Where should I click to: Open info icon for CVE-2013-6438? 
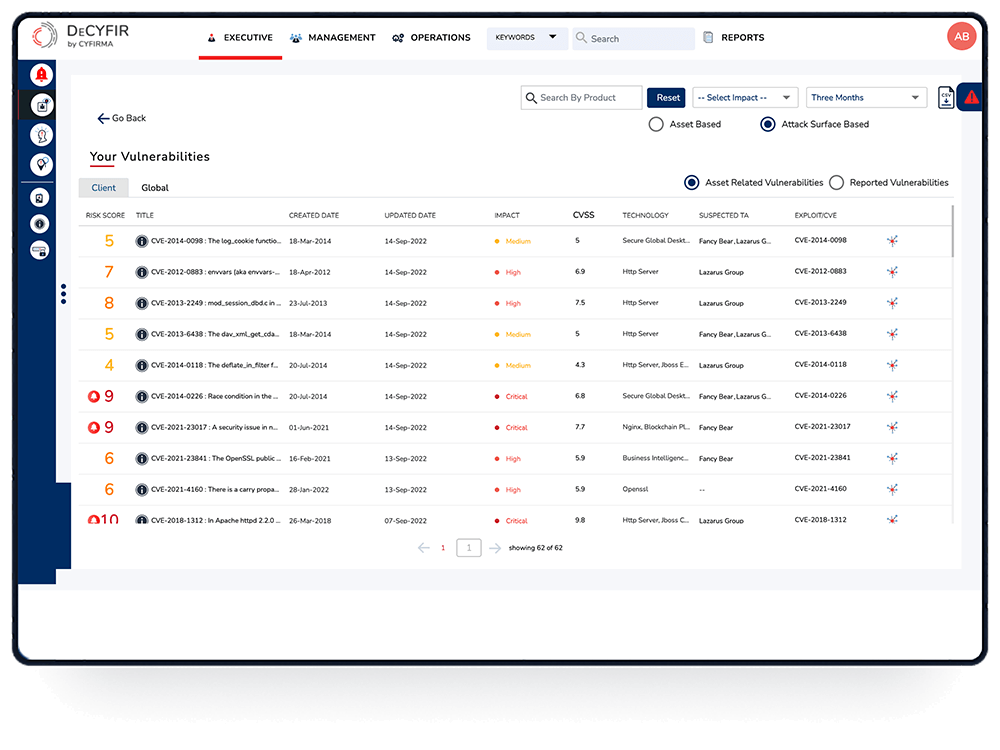pyautogui.click(x=142, y=334)
